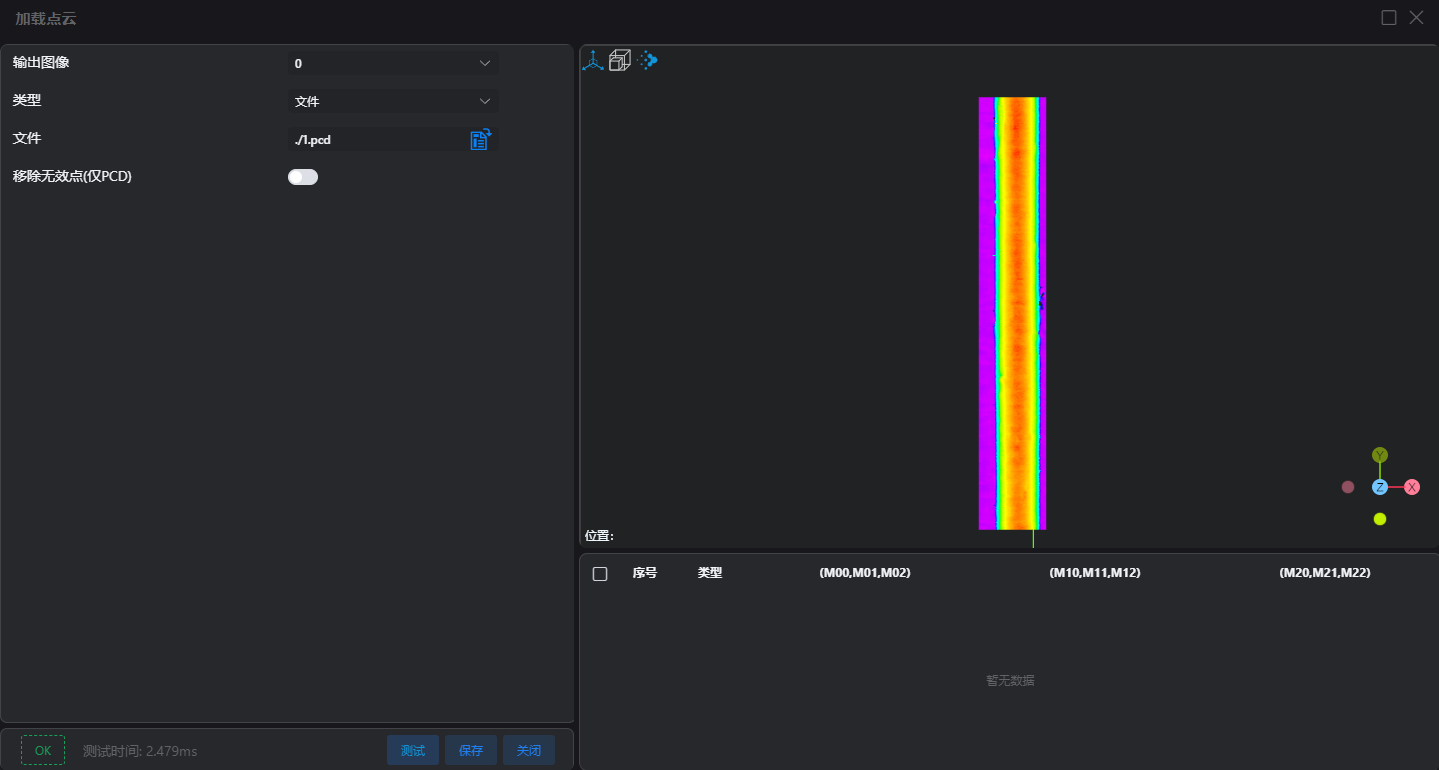Screen dimensions: 1439x770
Task: Click the 位置: label in viewer
Action: click(599, 536)
